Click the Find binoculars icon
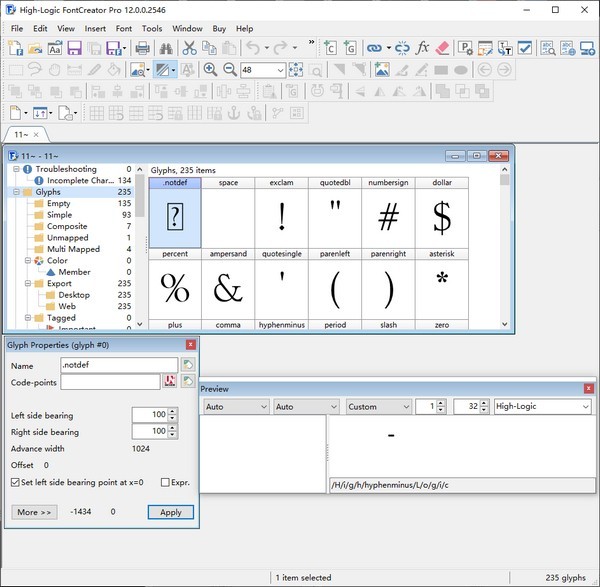The height and width of the screenshot is (587, 600). (x=166, y=47)
